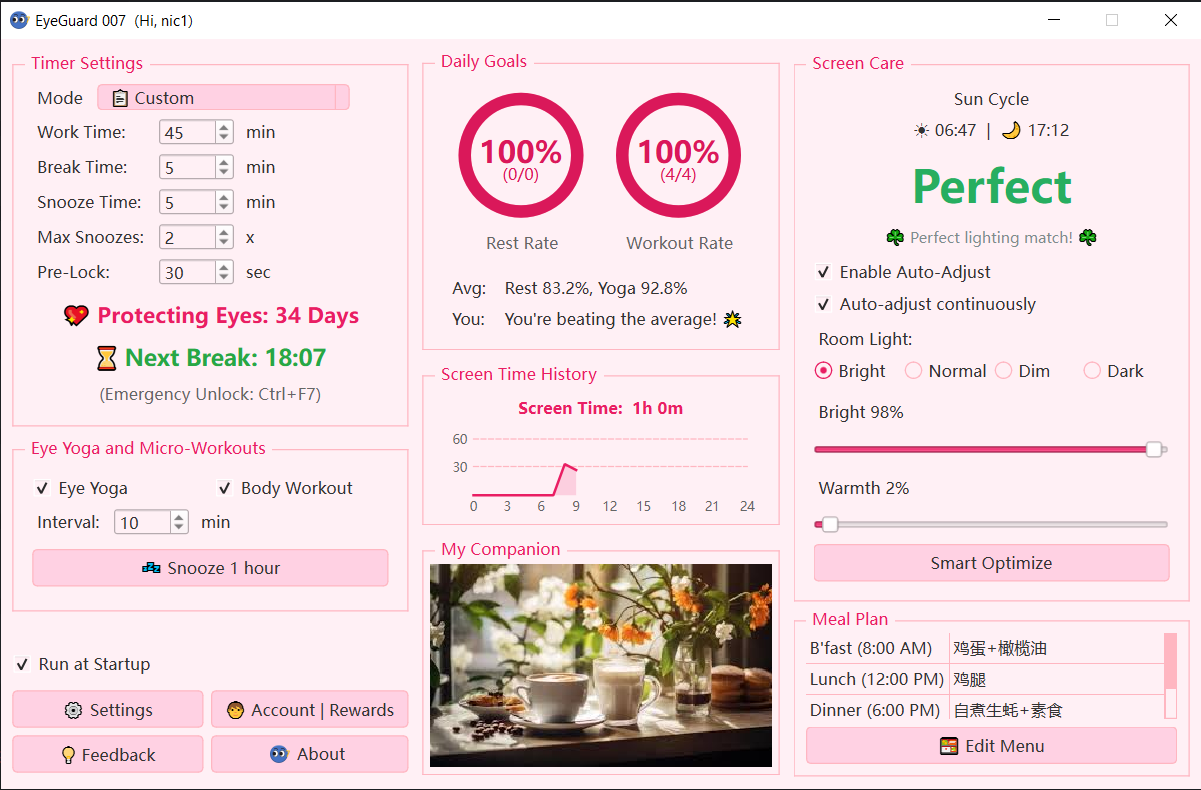Image resolution: width=1201 pixels, height=790 pixels.
Task: Click the star icon after 'You're beating the average!'
Action: 733,318
